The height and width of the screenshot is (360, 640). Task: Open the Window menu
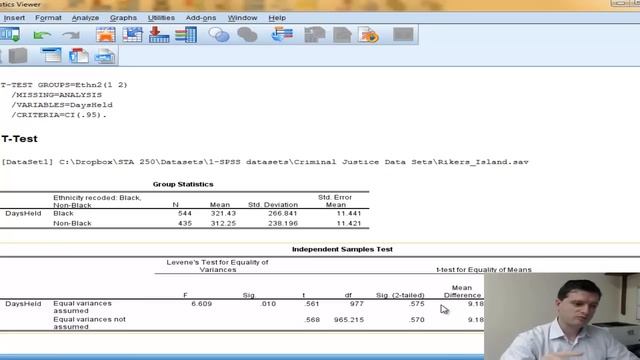pos(242,18)
